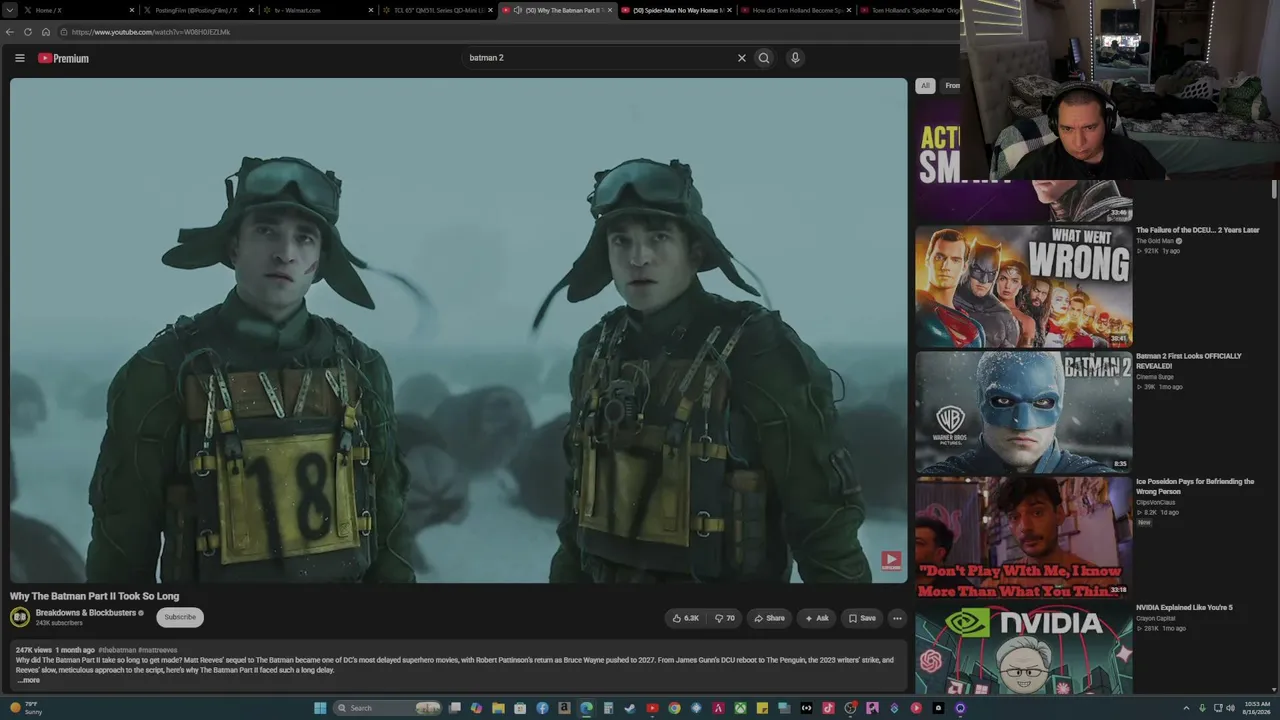Click the page vertical scrollbar

click(x=1274, y=190)
